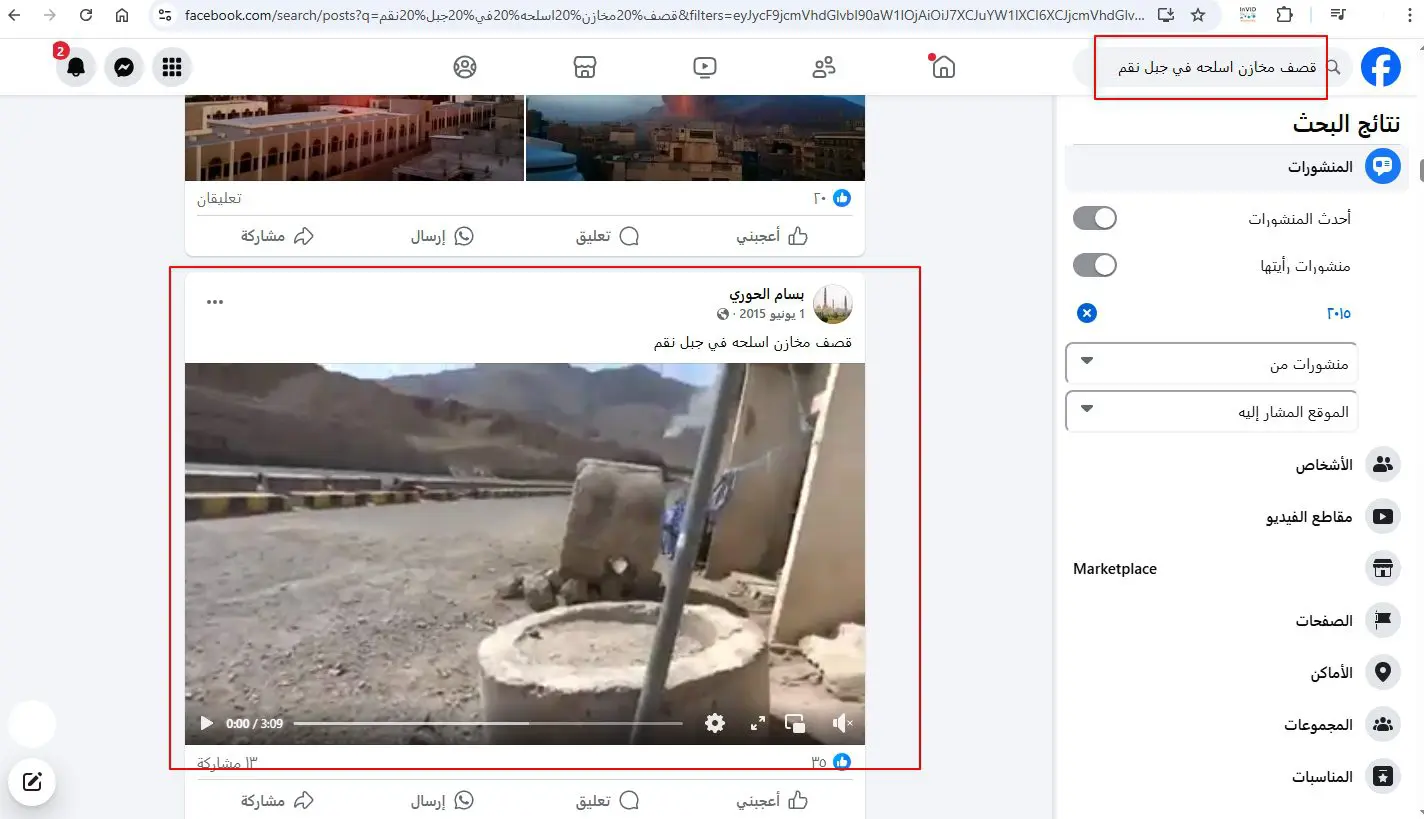Click أعجبني button under the video post
Image resolution: width=1424 pixels, height=819 pixels.
772,800
